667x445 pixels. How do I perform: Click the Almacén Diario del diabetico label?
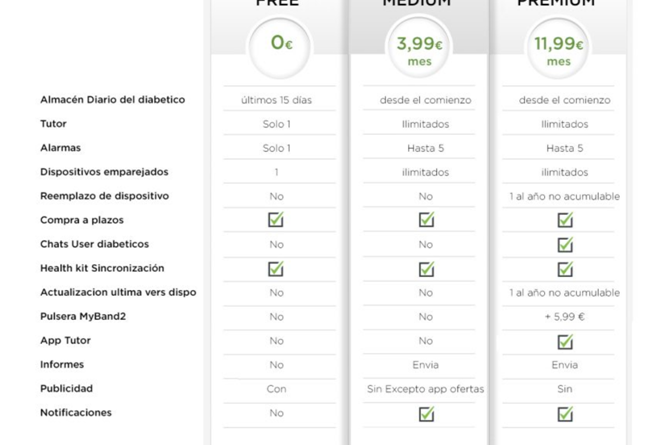point(112,100)
